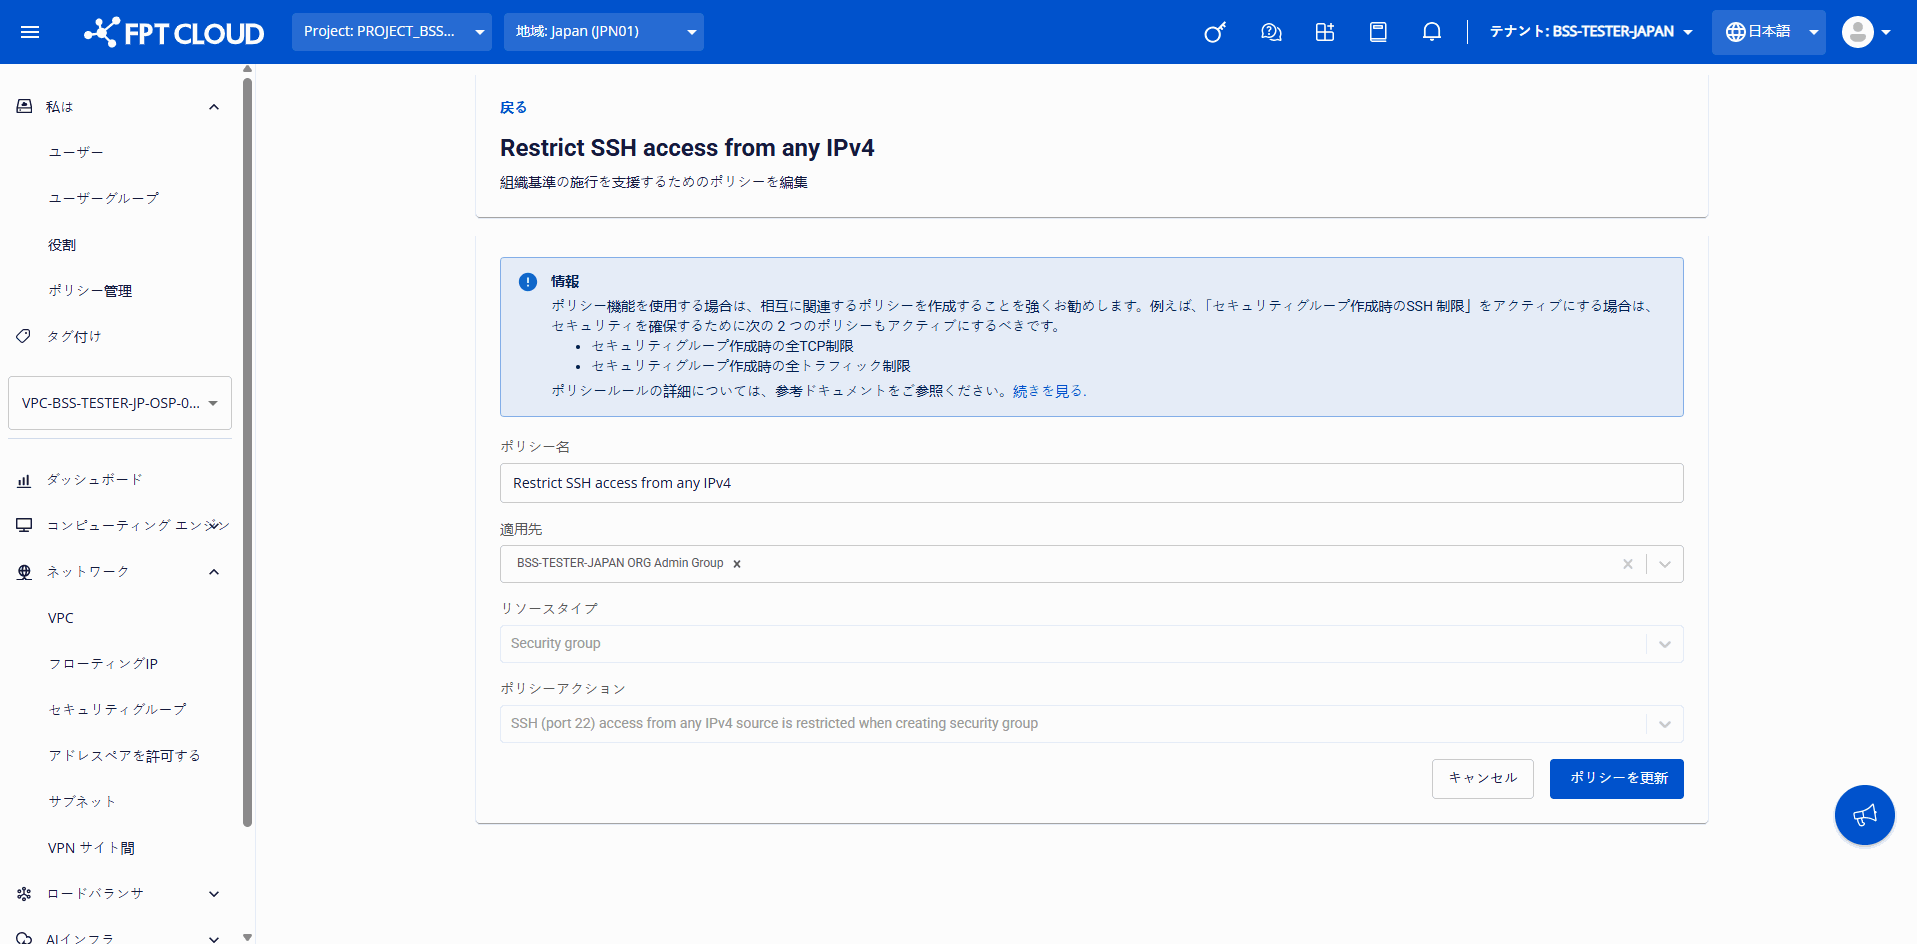Open the documentation book icon

pyautogui.click(x=1378, y=32)
